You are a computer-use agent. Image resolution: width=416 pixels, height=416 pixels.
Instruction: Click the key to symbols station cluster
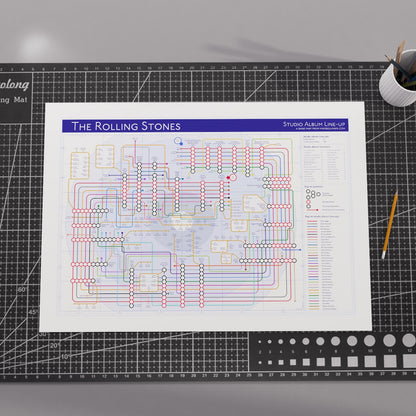313,194
